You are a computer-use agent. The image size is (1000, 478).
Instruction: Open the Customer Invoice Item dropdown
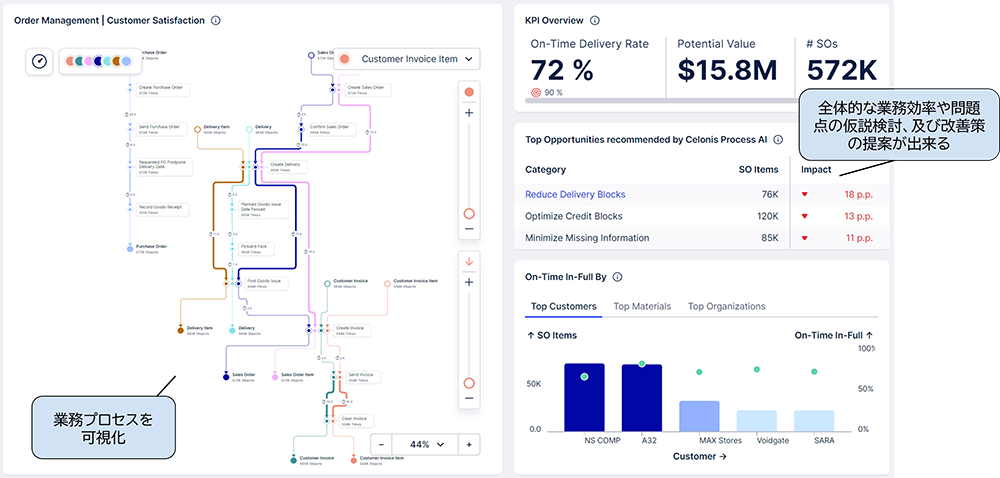click(x=406, y=60)
